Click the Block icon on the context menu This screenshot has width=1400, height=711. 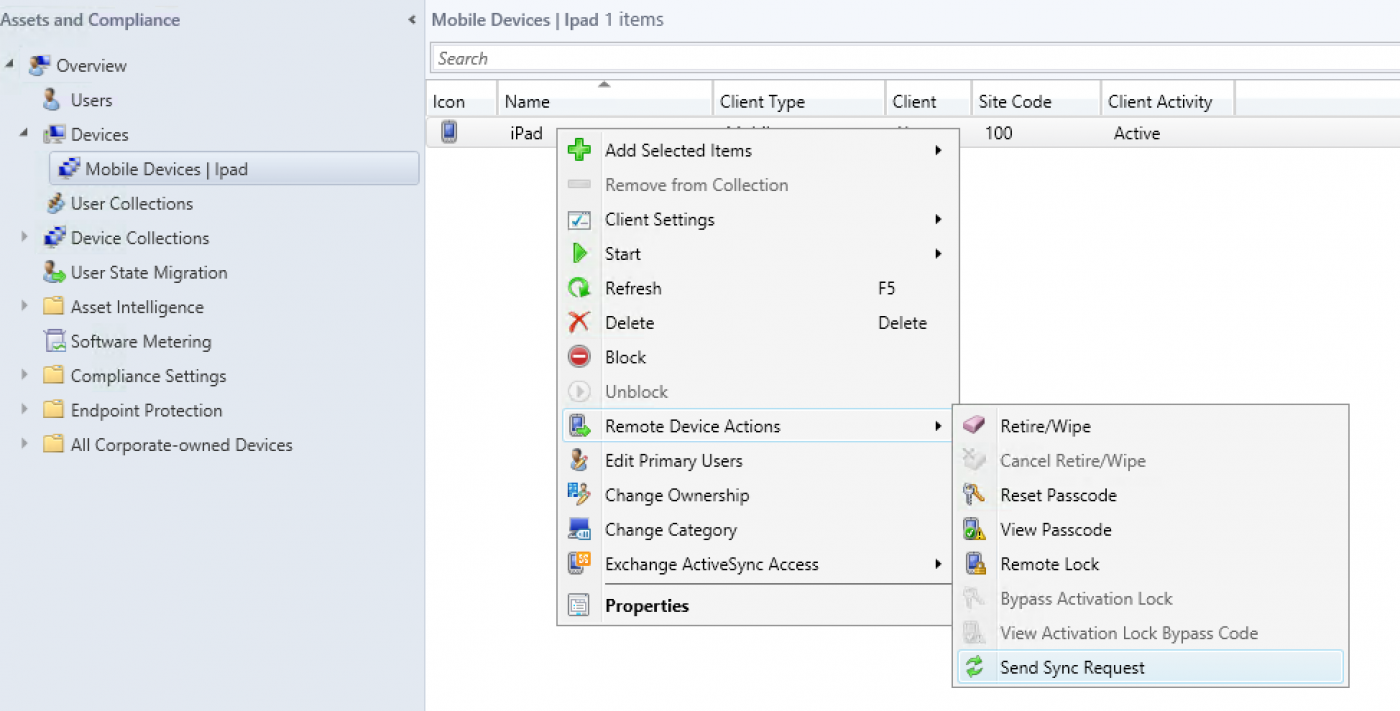pos(580,356)
